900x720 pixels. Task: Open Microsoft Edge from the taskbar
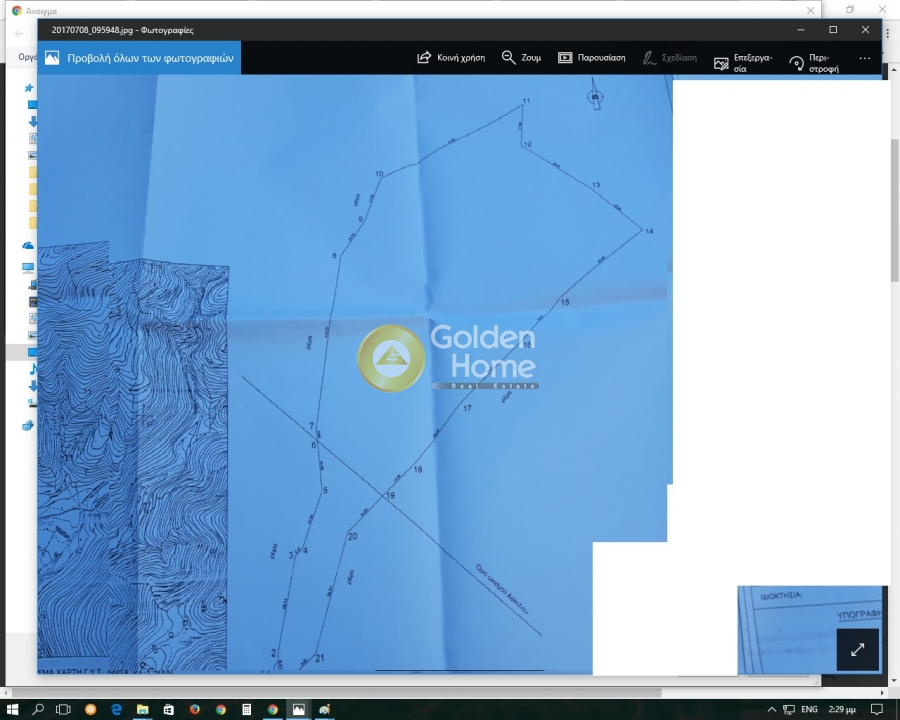coord(116,709)
